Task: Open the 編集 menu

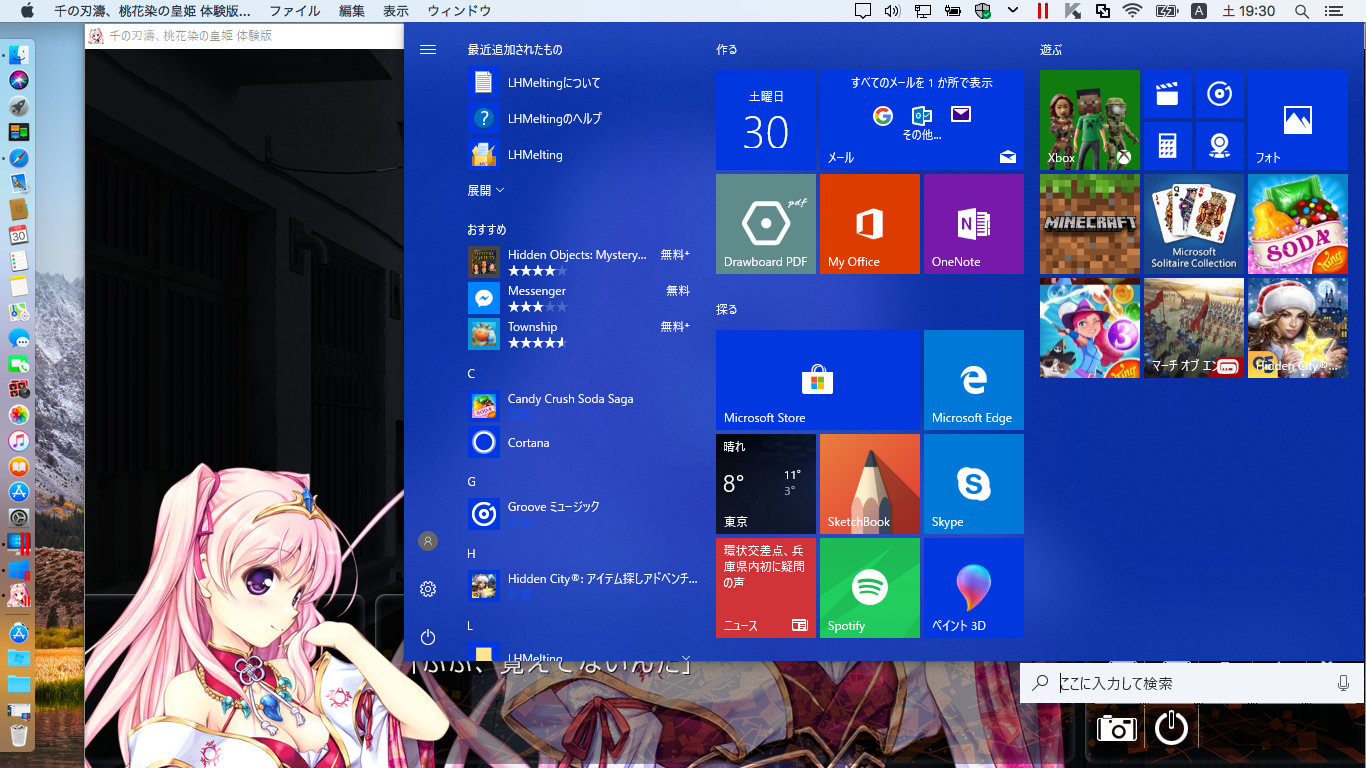Action: pyautogui.click(x=352, y=11)
